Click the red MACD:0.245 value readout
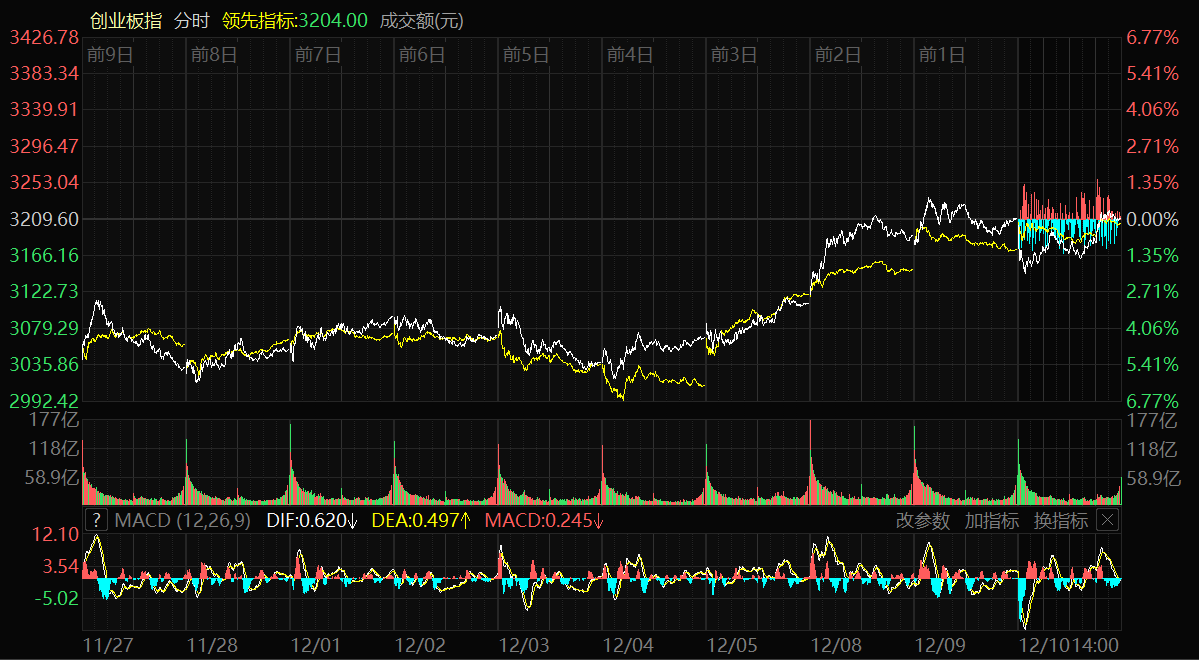The image size is (1199, 660). pyautogui.click(x=544, y=520)
